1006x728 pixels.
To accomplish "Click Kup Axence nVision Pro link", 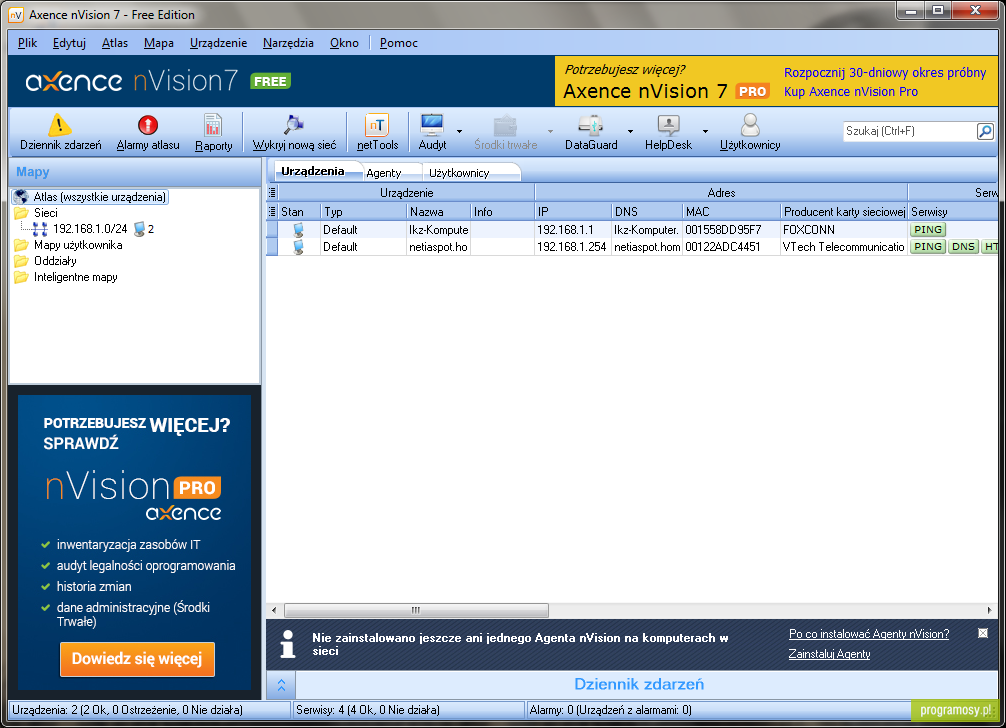I will 851,92.
